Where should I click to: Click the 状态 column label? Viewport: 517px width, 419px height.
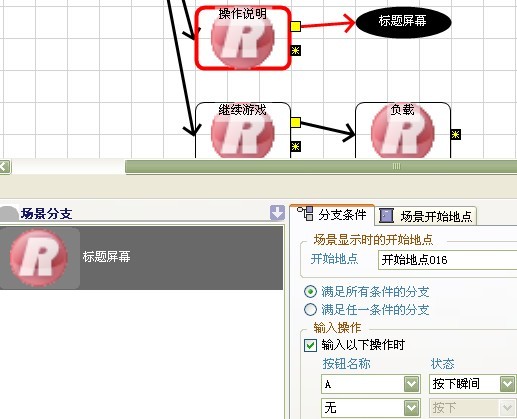coord(442,364)
